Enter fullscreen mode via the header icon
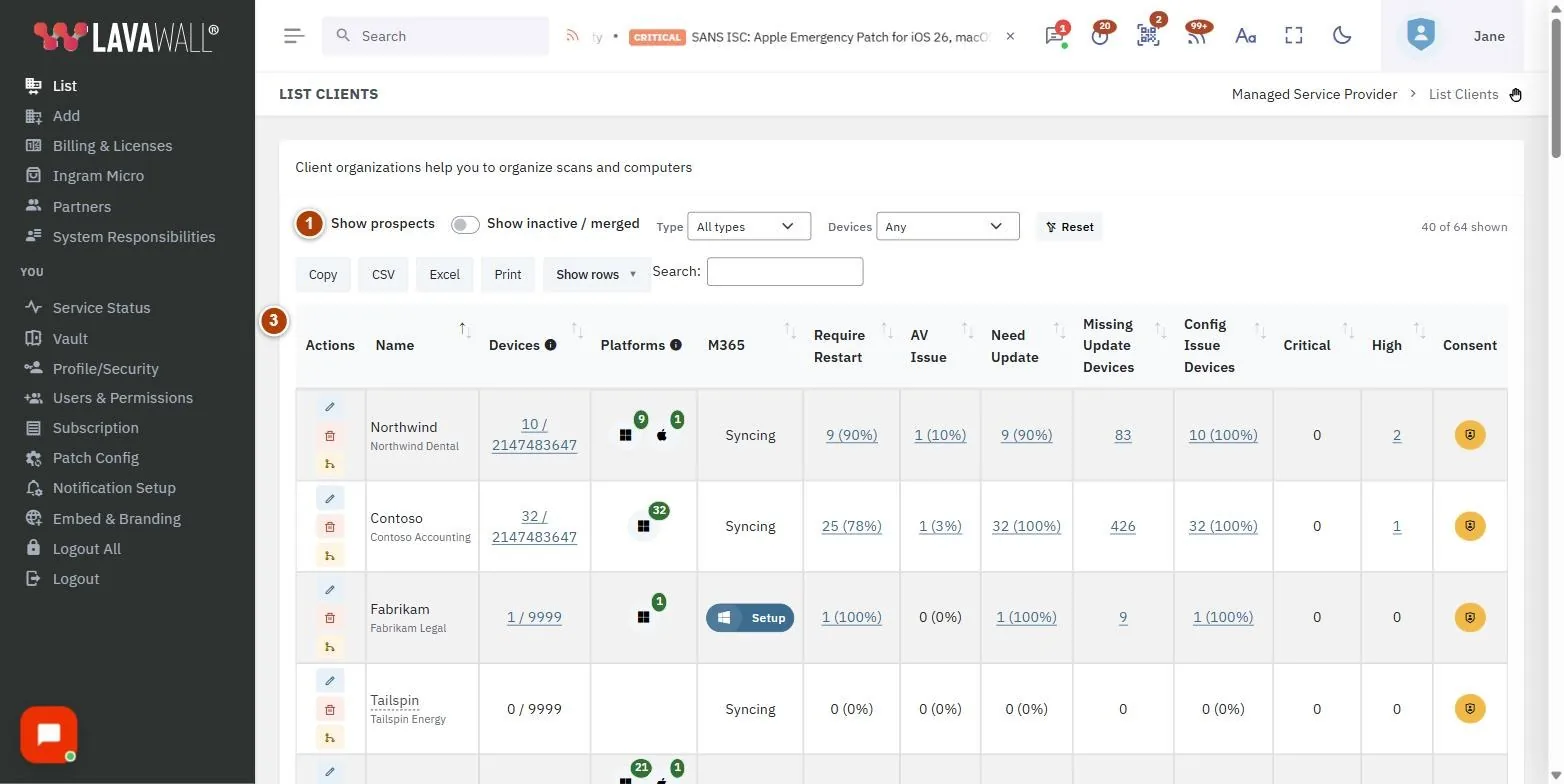Image resolution: width=1564 pixels, height=784 pixels. [1294, 36]
